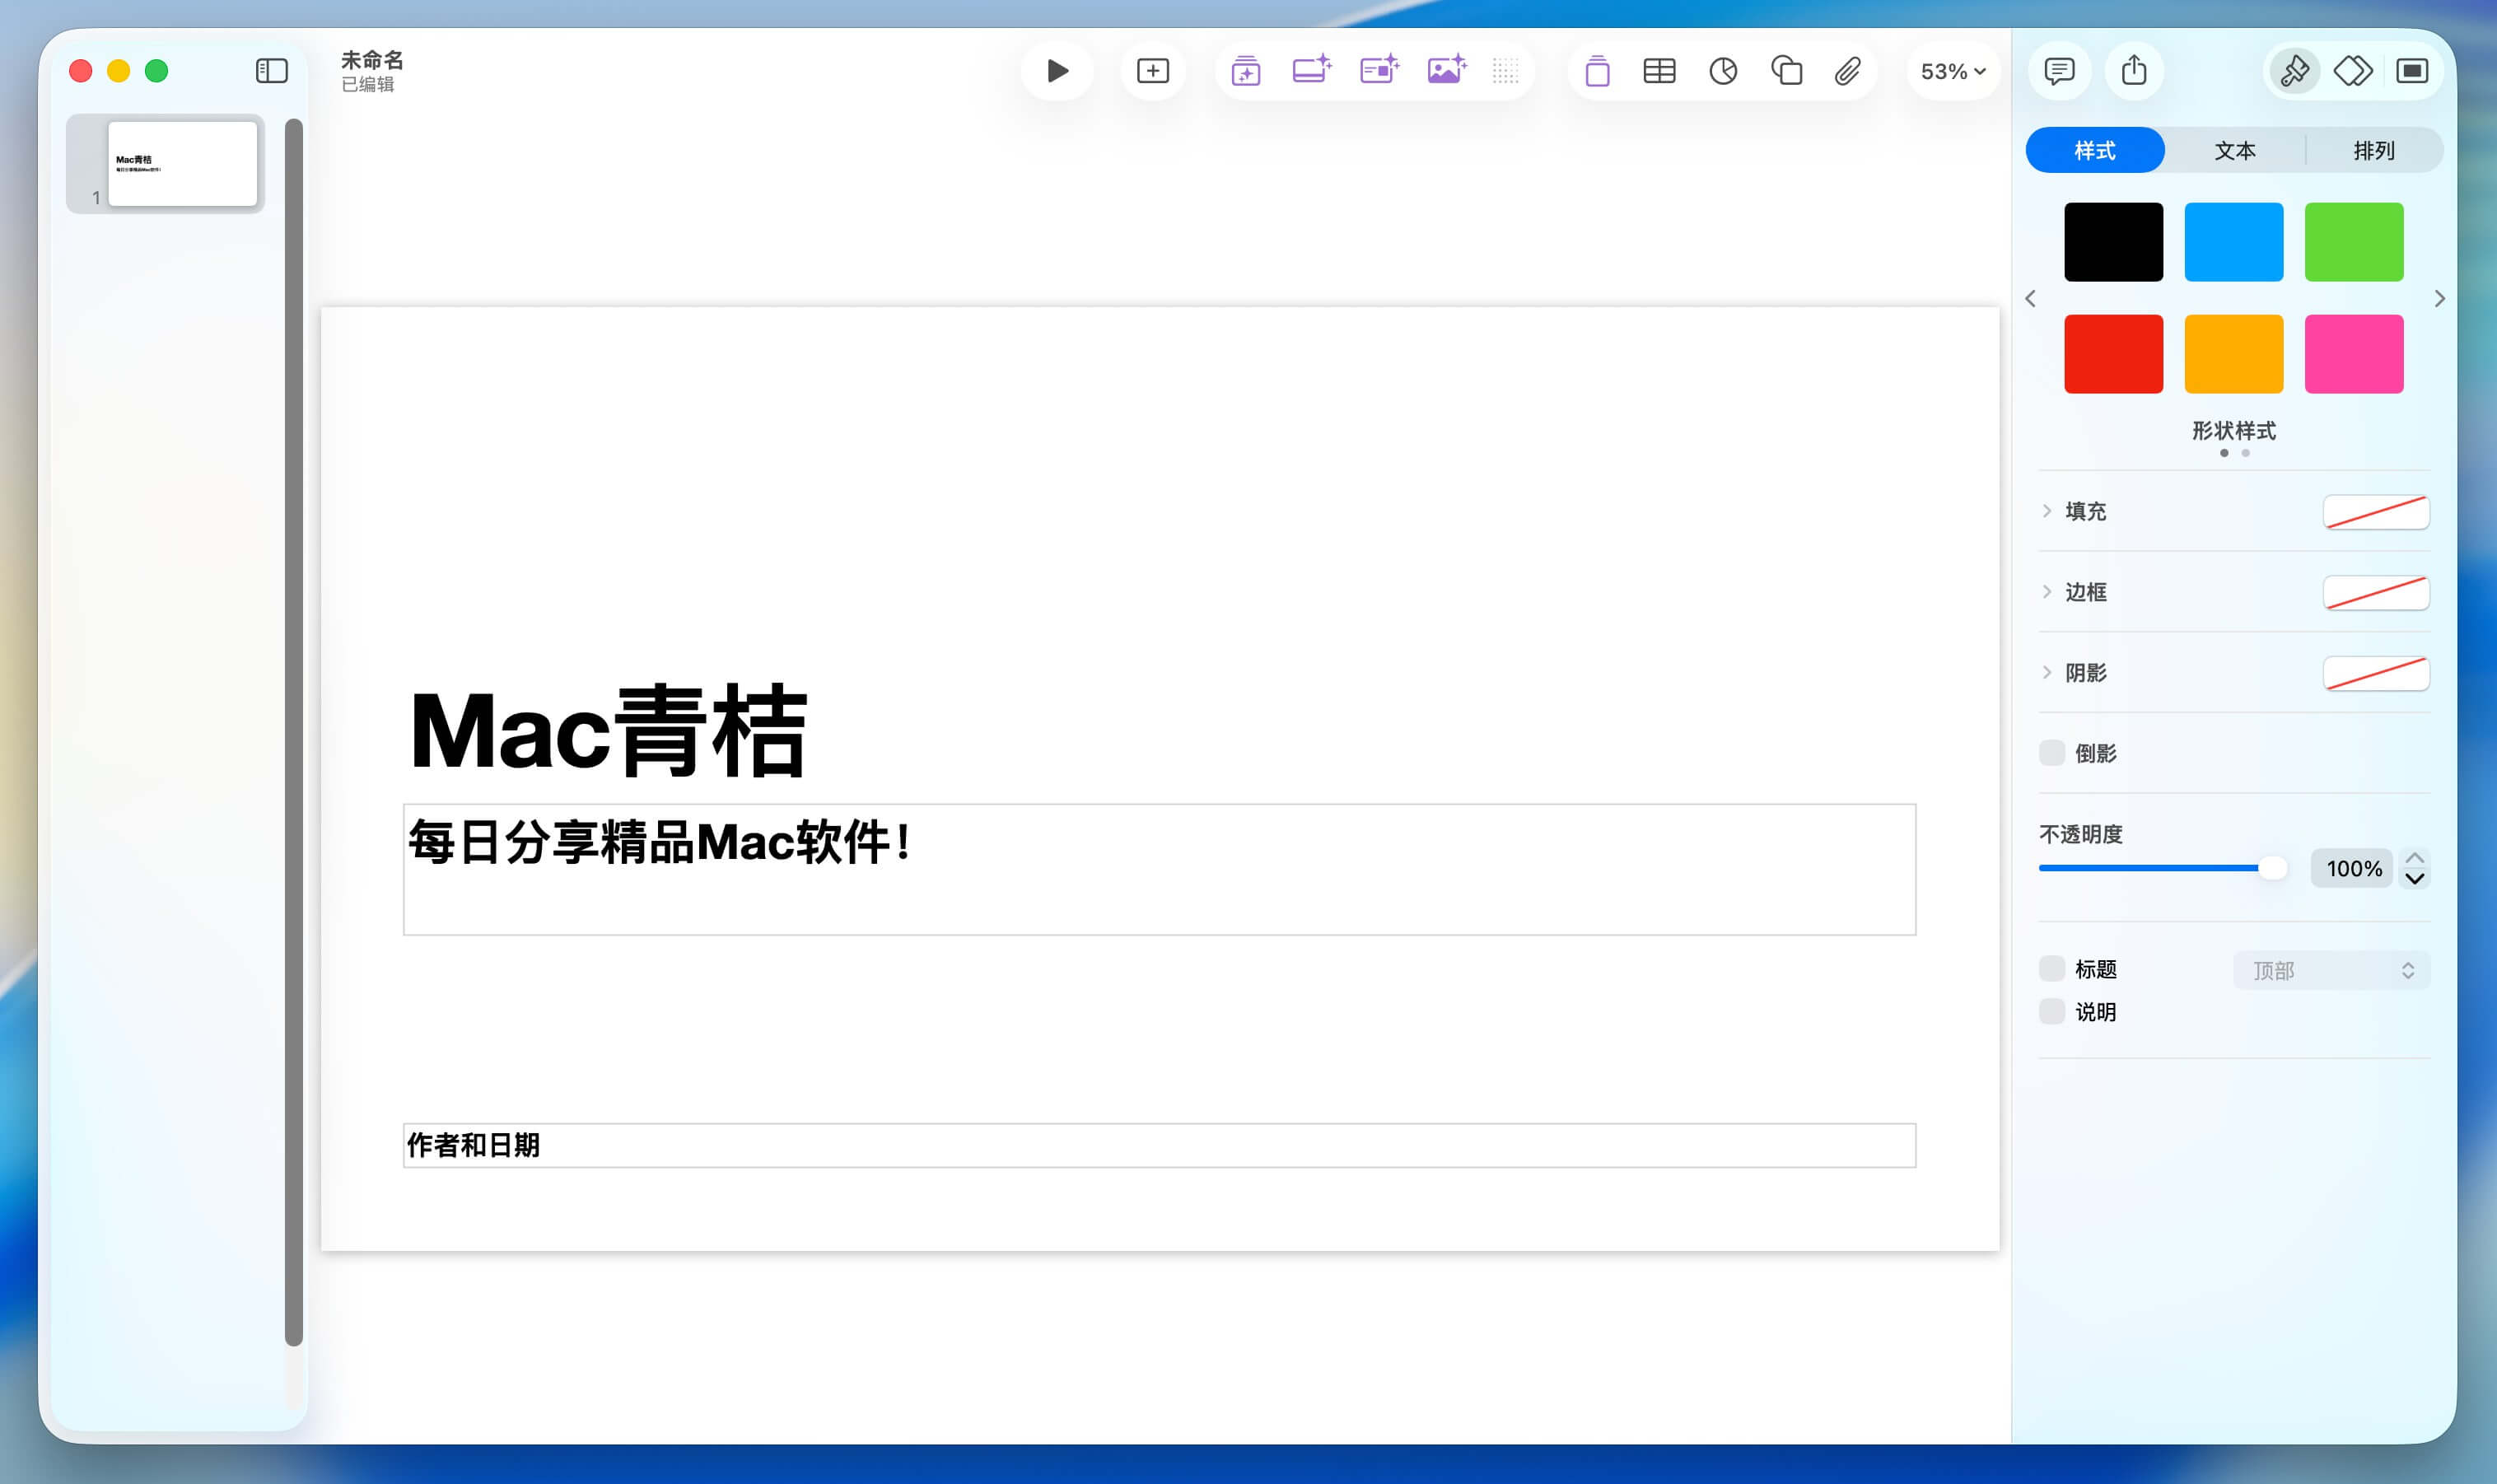The image size is (2497, 1484).
Task: Open the comment tool
Action: coord(2059,71)
